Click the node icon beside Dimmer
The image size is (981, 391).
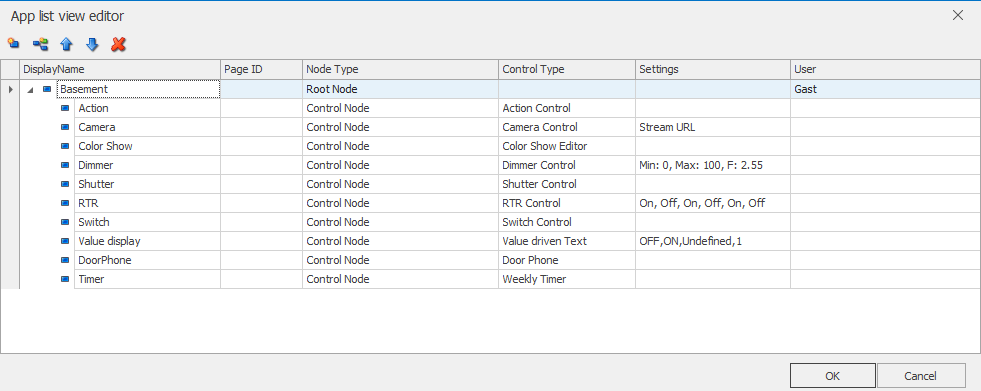click(65, 165)
